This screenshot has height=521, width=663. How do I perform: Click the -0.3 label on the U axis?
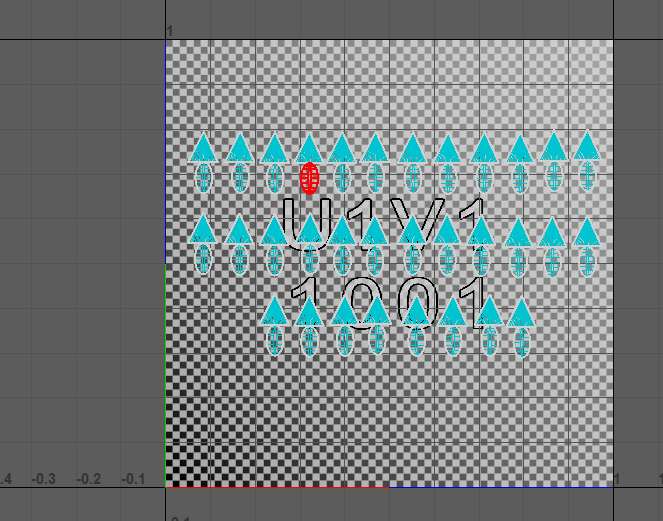pos(43,479)
